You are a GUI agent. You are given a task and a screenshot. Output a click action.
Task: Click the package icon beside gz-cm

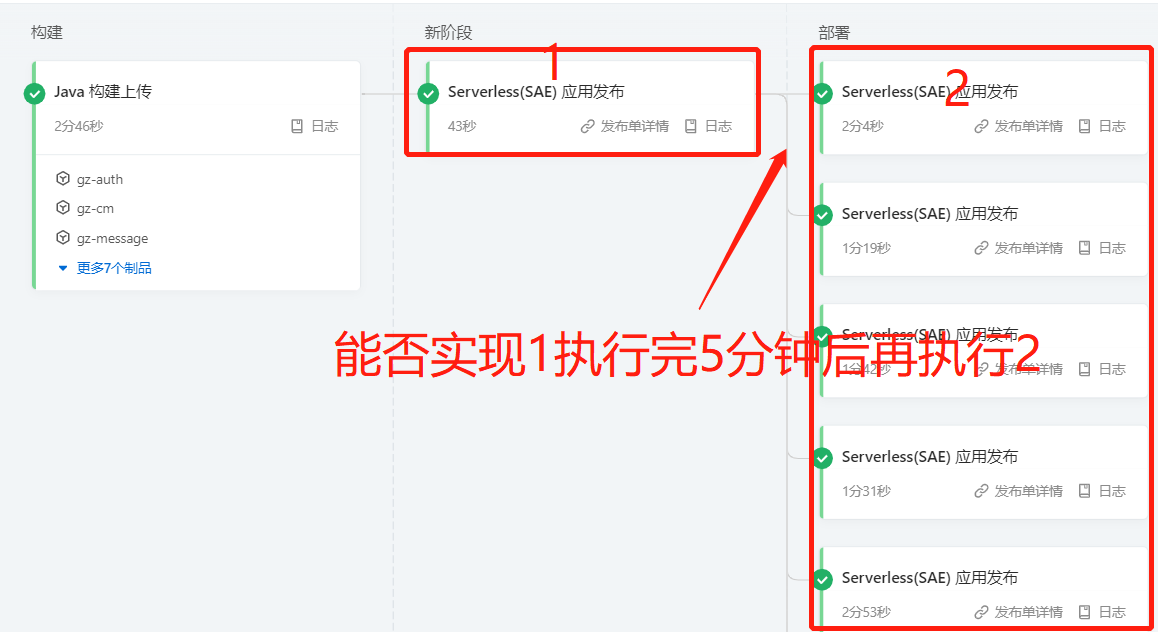63,208
